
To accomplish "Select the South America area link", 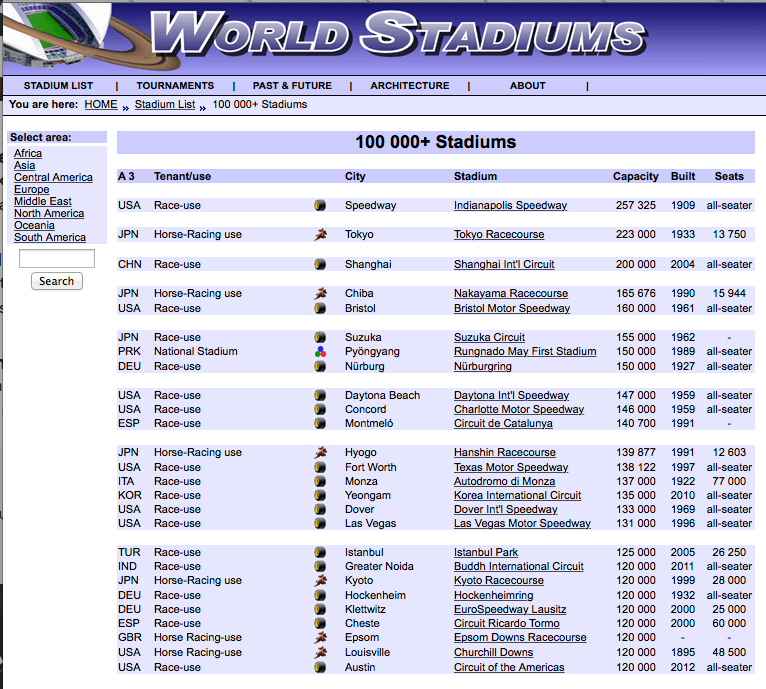I will [50, 237].
